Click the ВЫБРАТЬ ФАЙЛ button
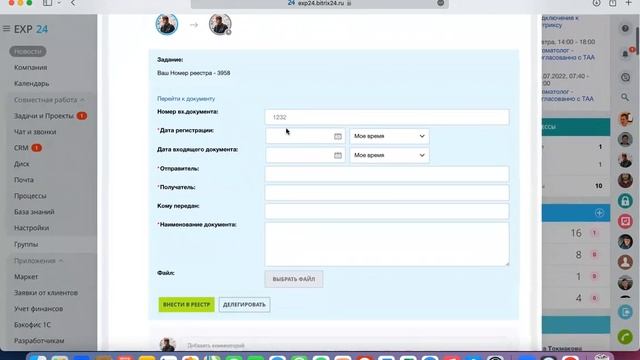Viewport: 640px width, 360px height. pos(293,279)
